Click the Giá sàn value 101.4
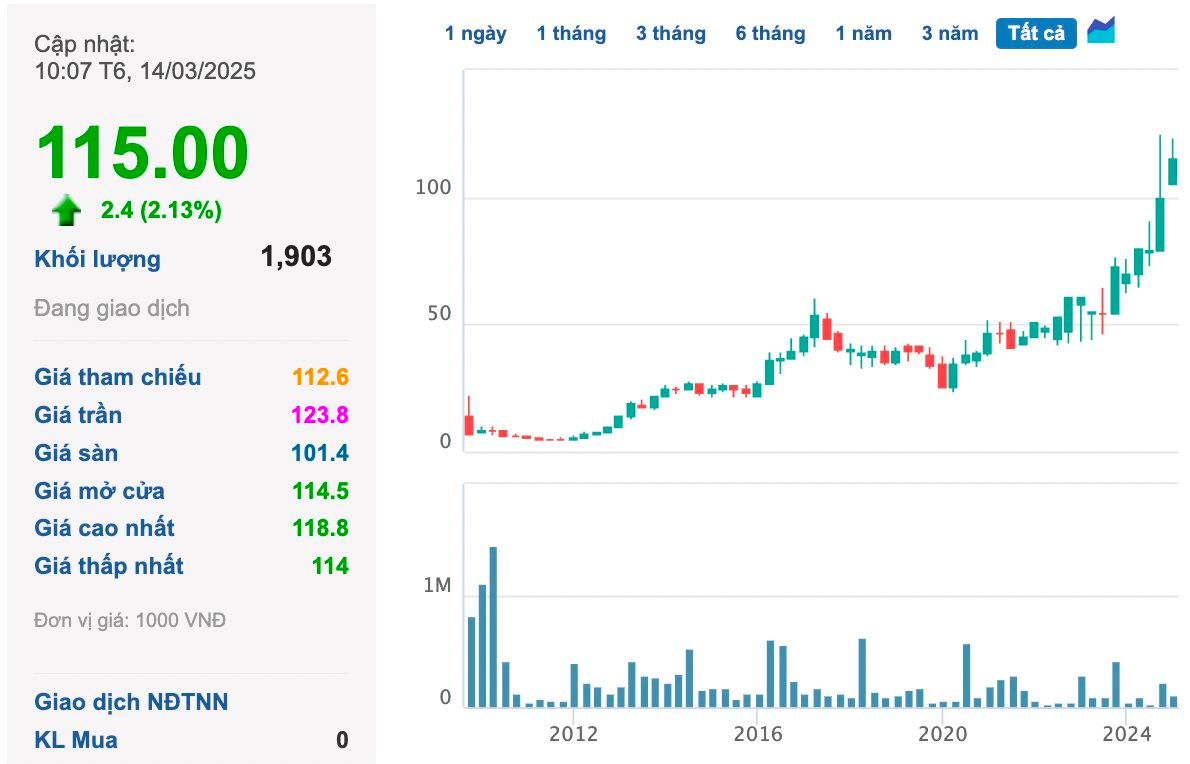The image size is (1190, 764). (x=320, y=453)
